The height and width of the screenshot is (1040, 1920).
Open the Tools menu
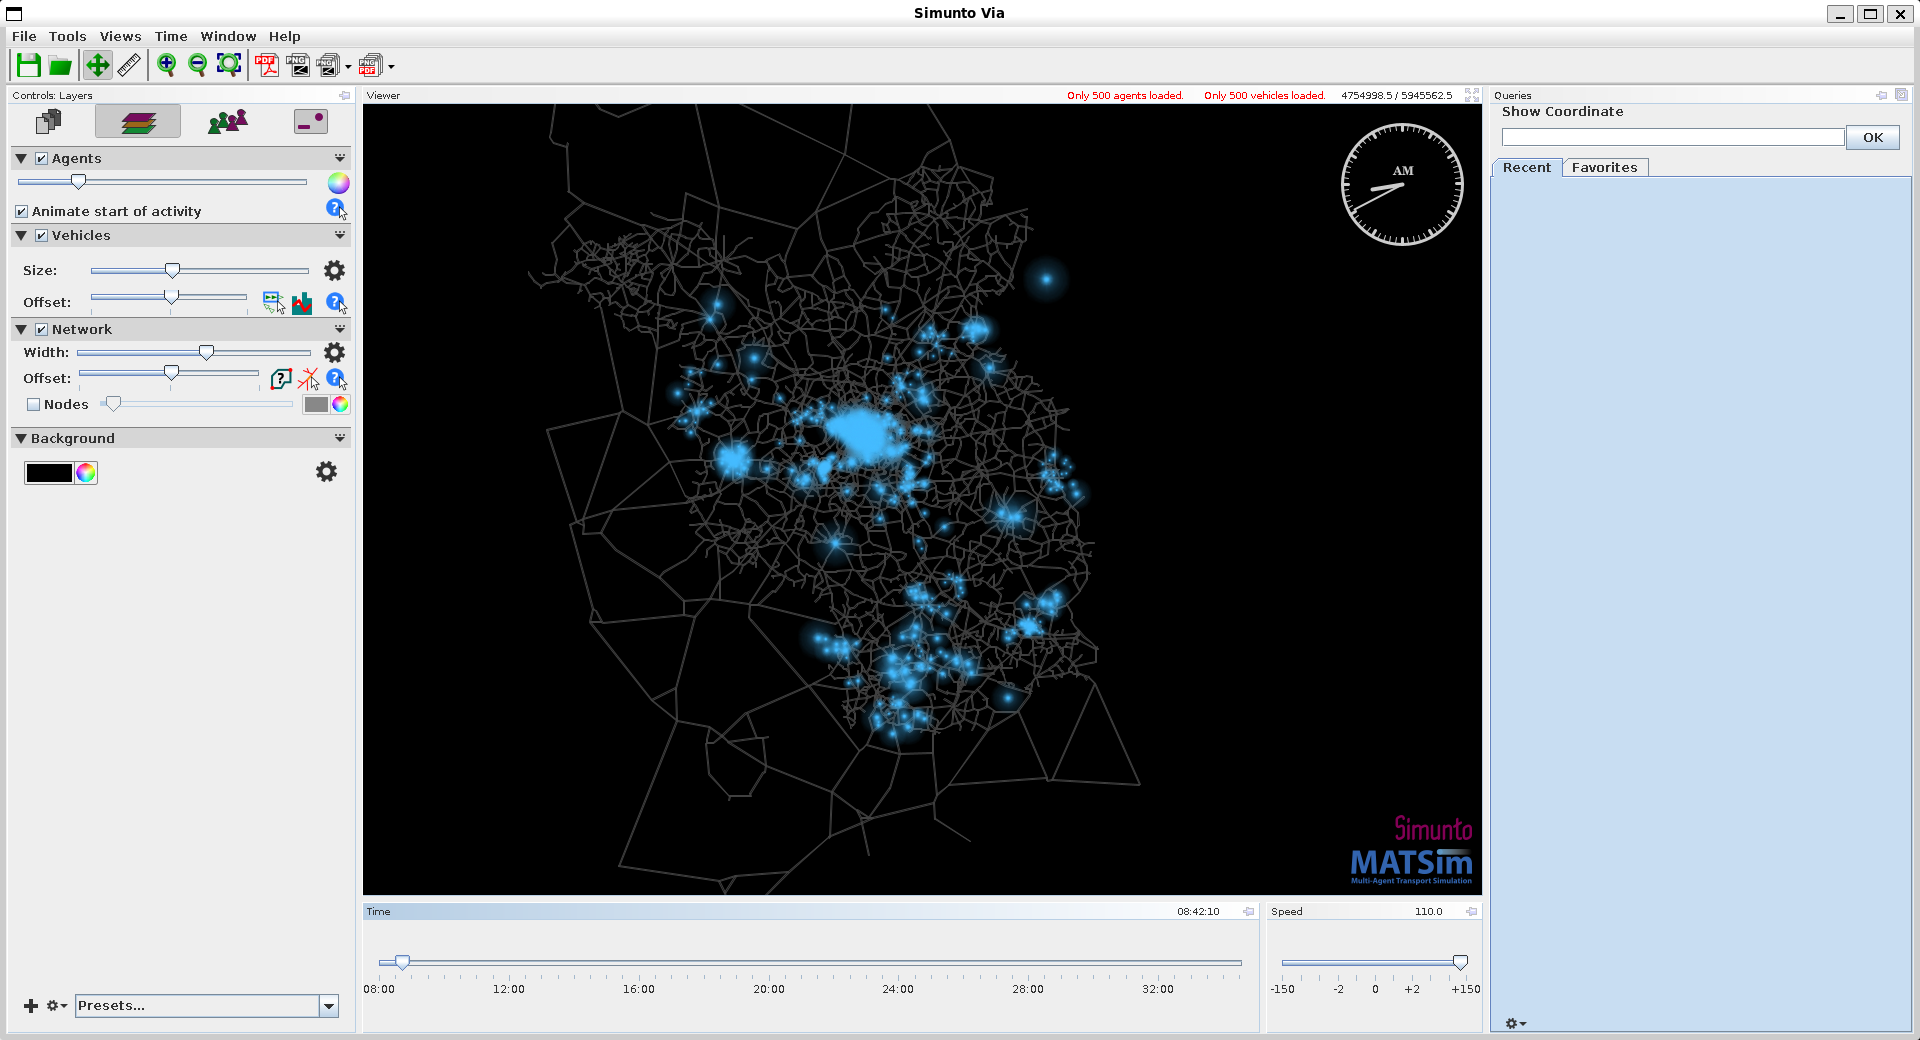(67, 37)
